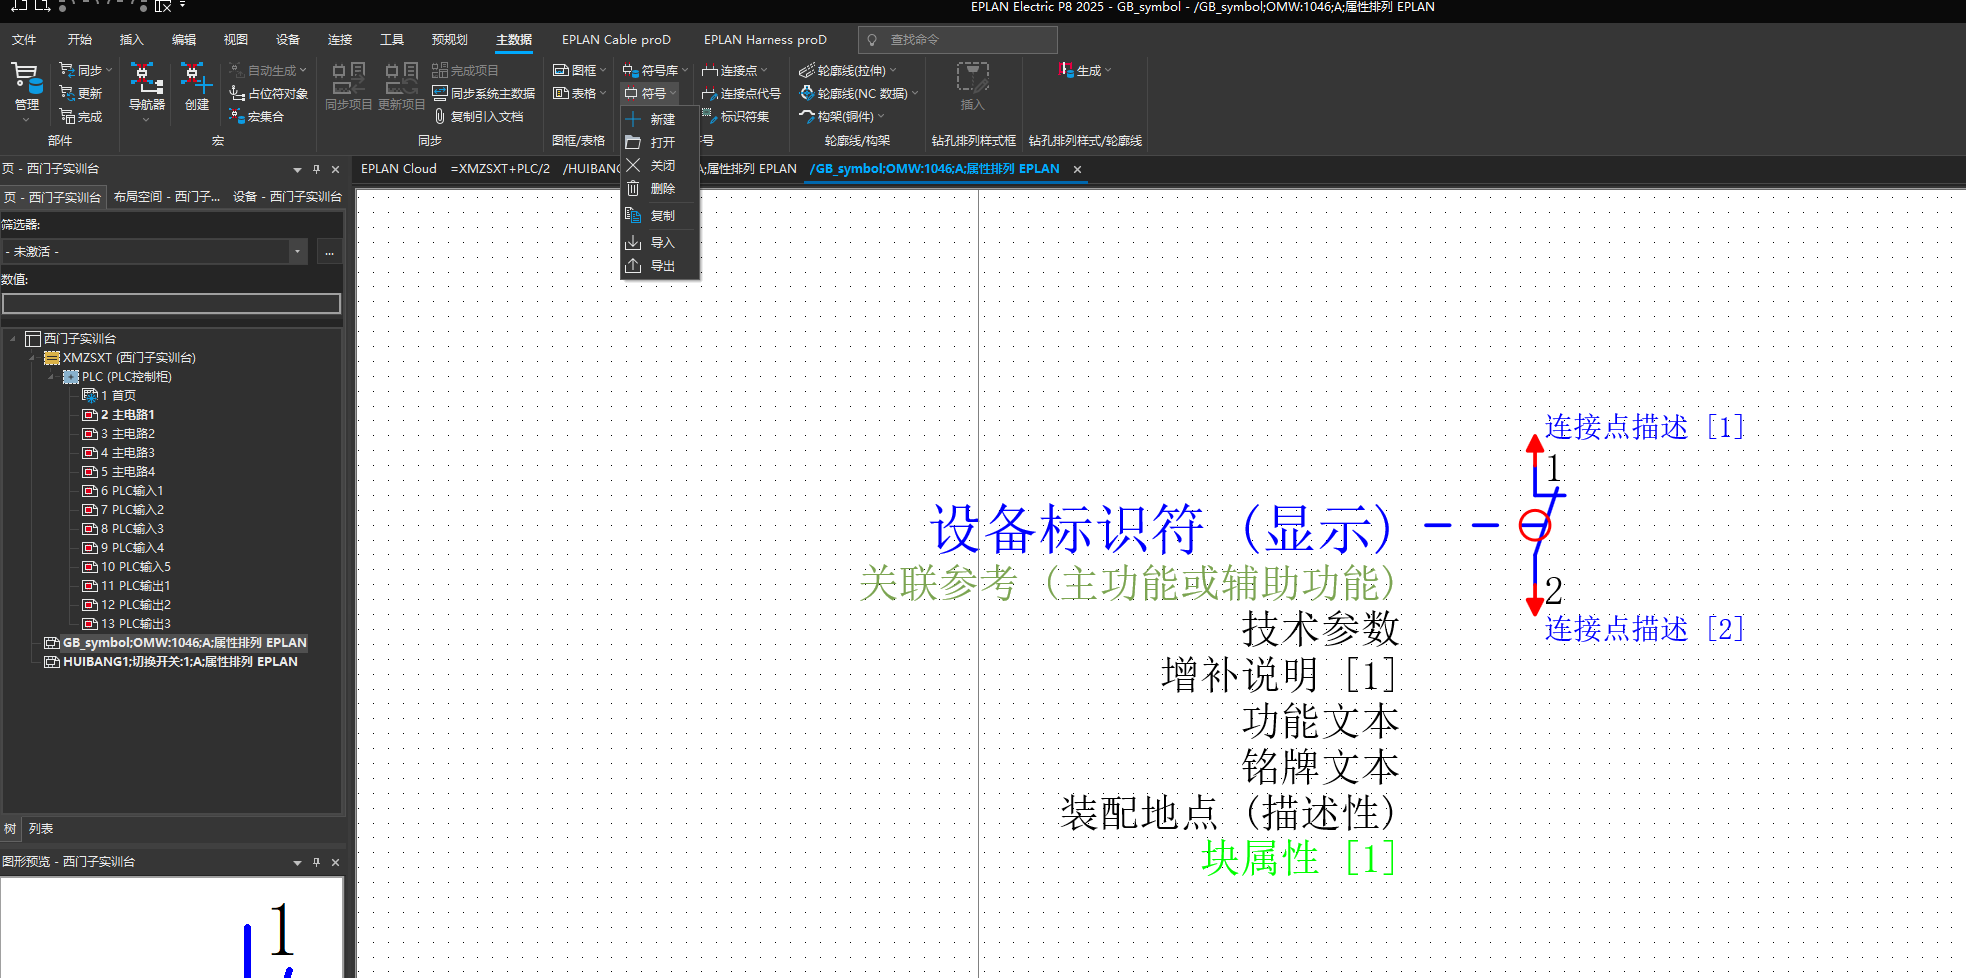Select 复制 in the symbol dropdown menu

(x=659, y=215)
